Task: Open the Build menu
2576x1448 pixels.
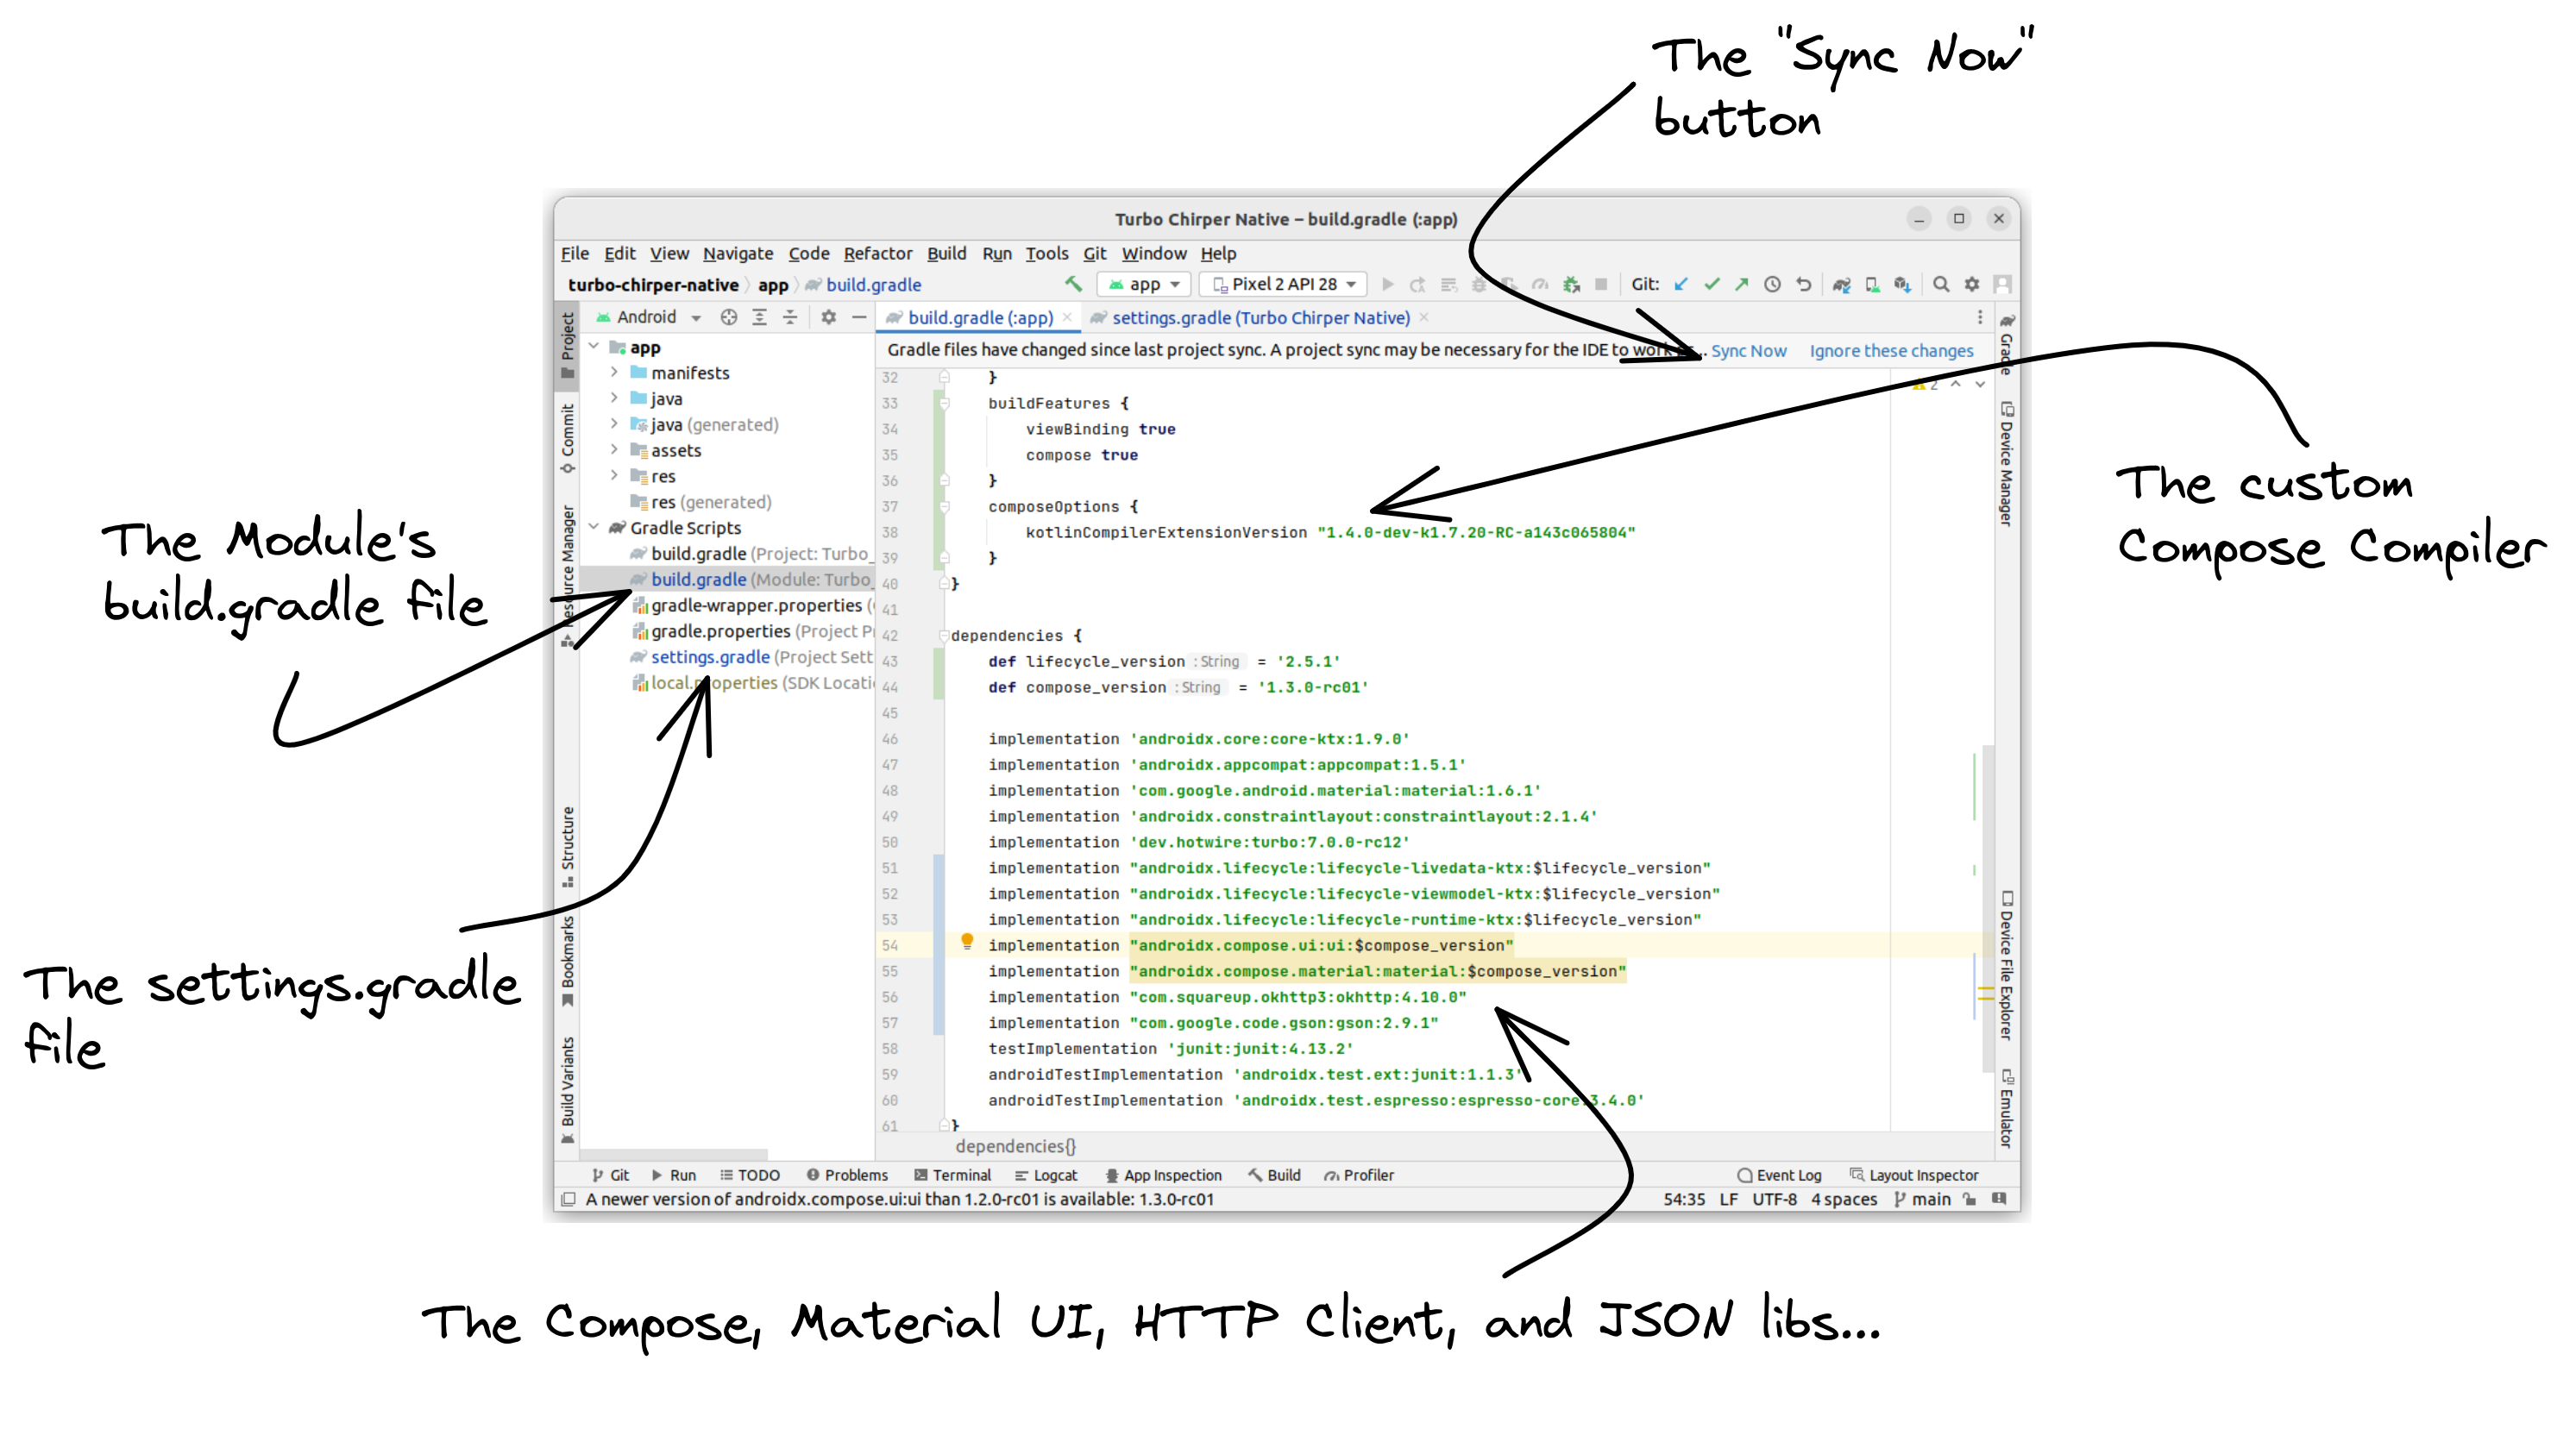Action: pos(946,253)
